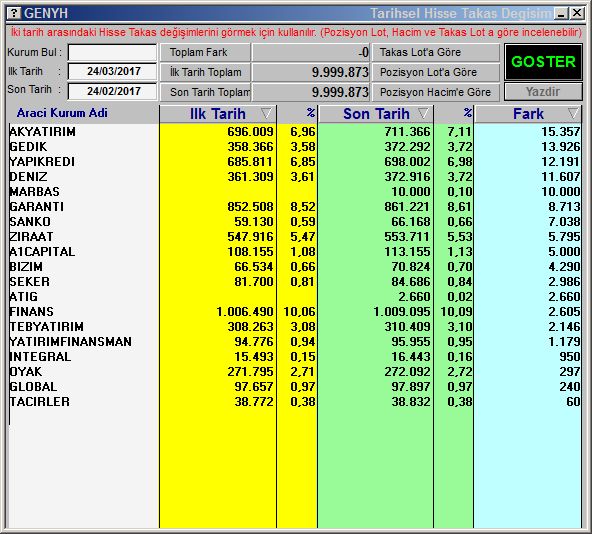Minimize the GENYH window
Viewport: 592px width, 534px height.
561,14
